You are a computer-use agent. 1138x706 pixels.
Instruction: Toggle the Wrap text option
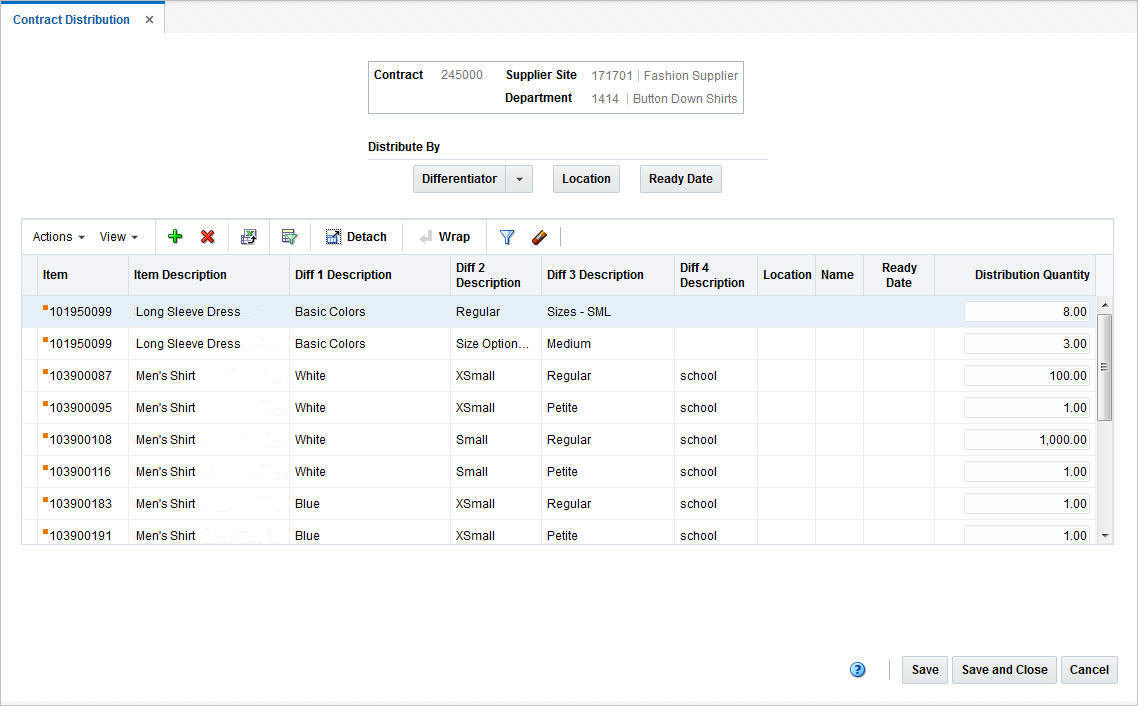point(444,236)
